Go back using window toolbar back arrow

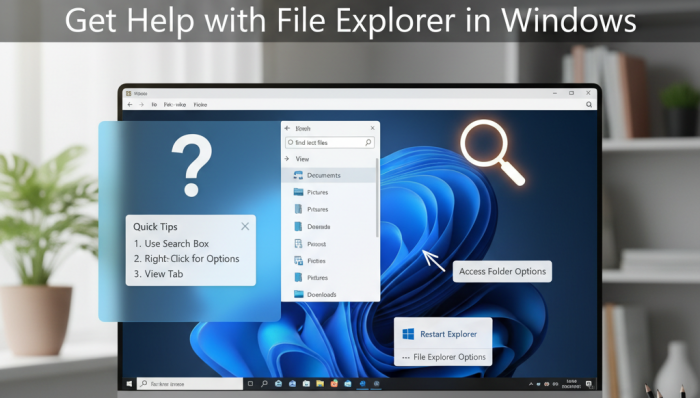pyautogui.click(x=130, y=104)
